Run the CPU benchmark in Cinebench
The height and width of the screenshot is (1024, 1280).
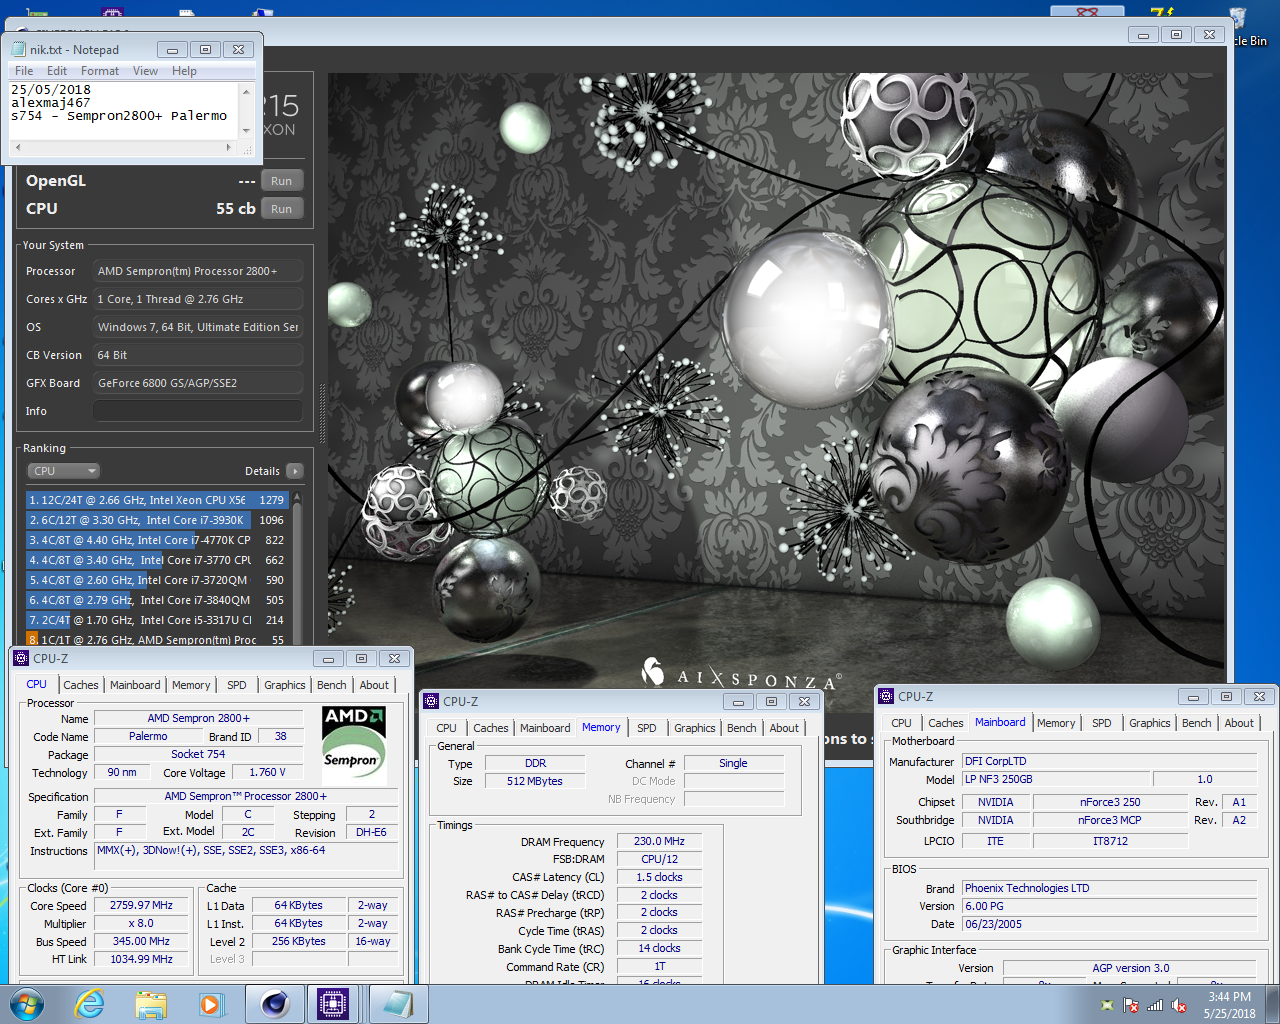281,209
